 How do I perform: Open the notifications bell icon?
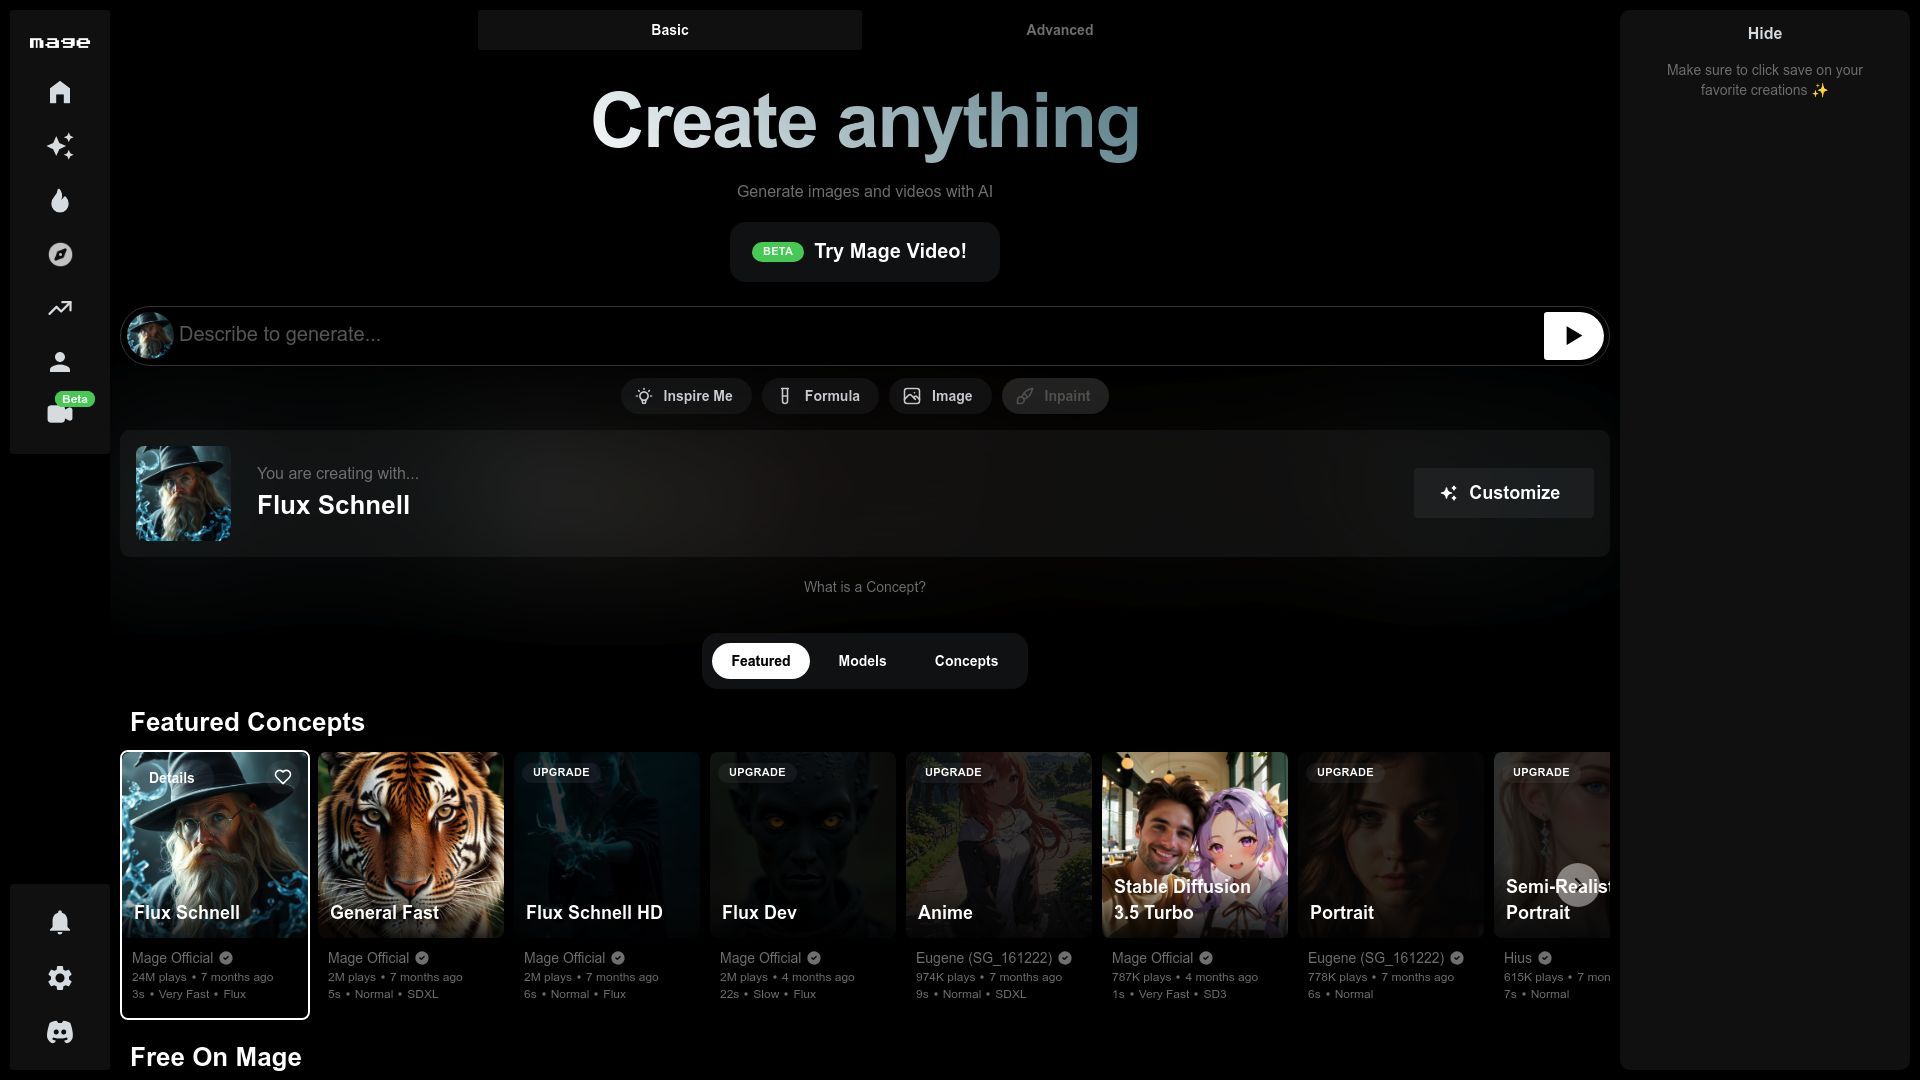[x=60, y=922]
